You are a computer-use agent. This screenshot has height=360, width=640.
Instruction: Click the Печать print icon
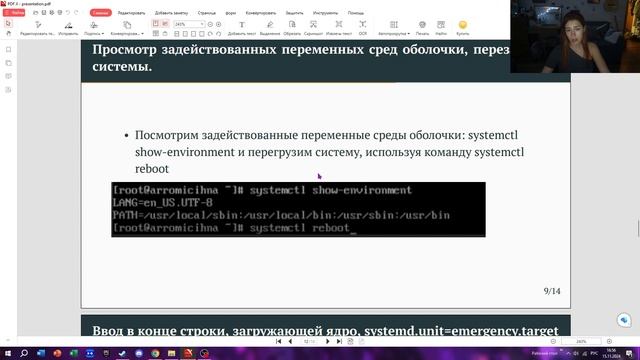coord(422,28)
